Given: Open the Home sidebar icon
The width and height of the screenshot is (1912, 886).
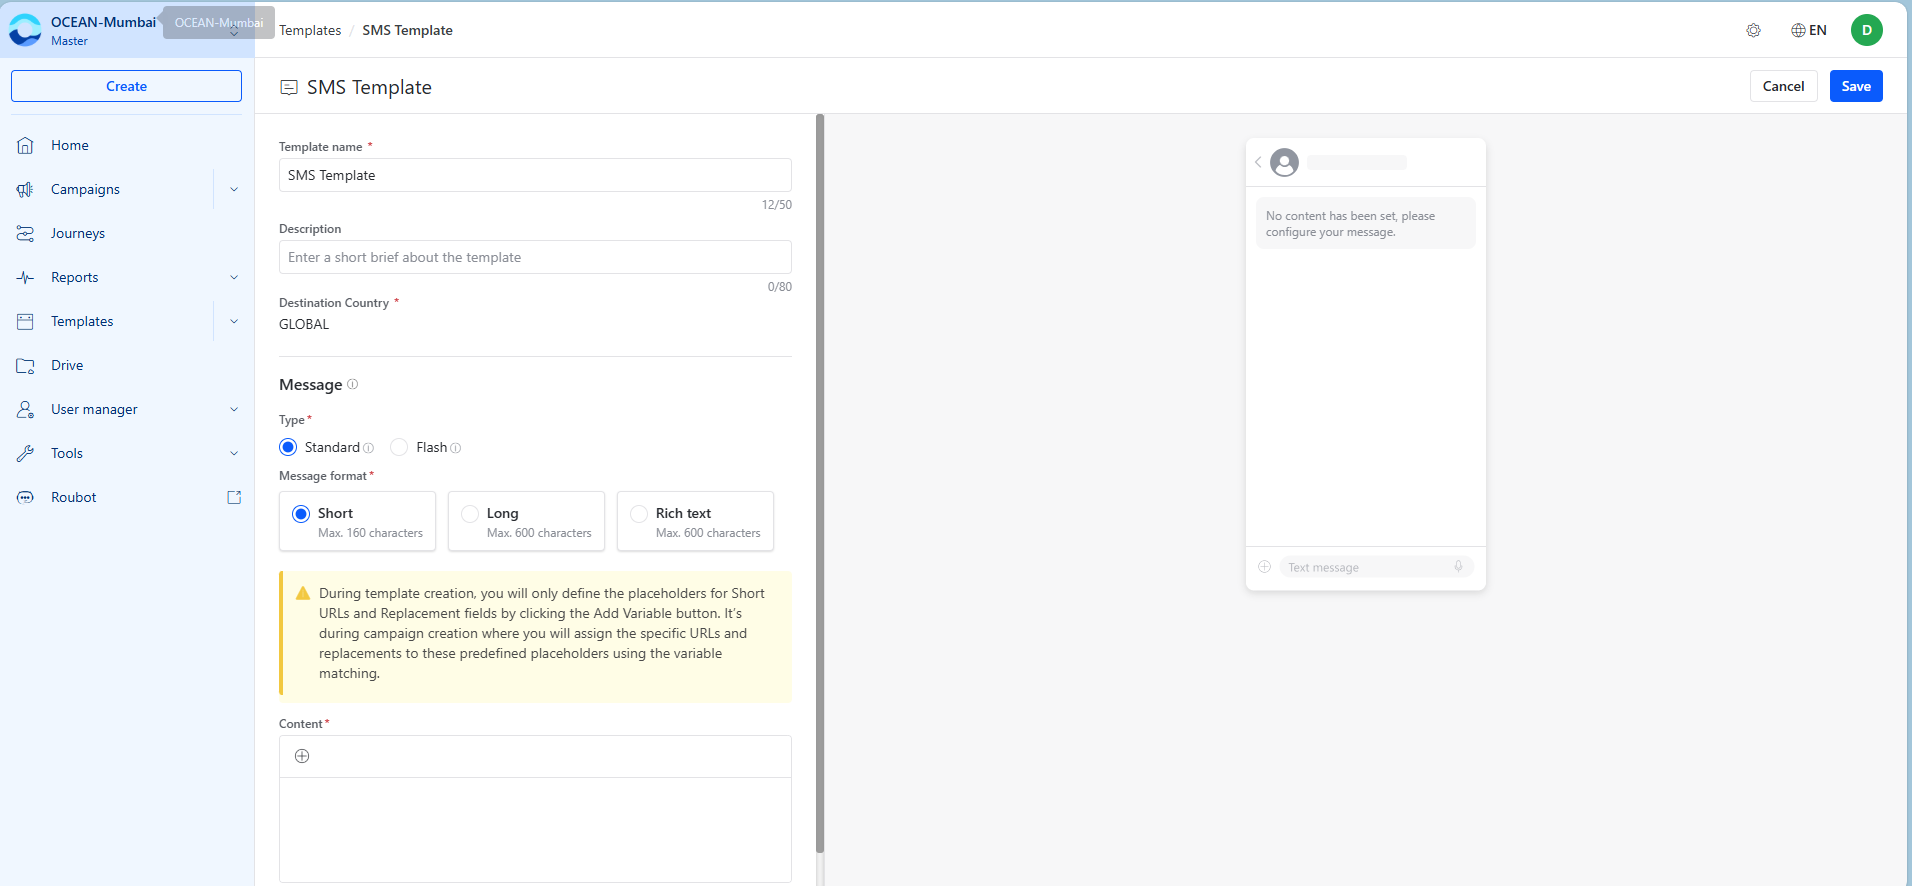Looking at the screenshot, I should pyautogui.click(x=26, y=145).
